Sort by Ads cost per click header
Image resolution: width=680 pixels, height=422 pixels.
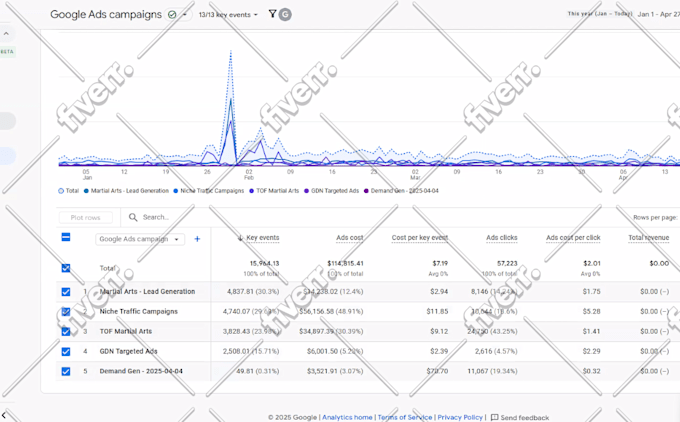pyautogui.click(x=573, y=238)
